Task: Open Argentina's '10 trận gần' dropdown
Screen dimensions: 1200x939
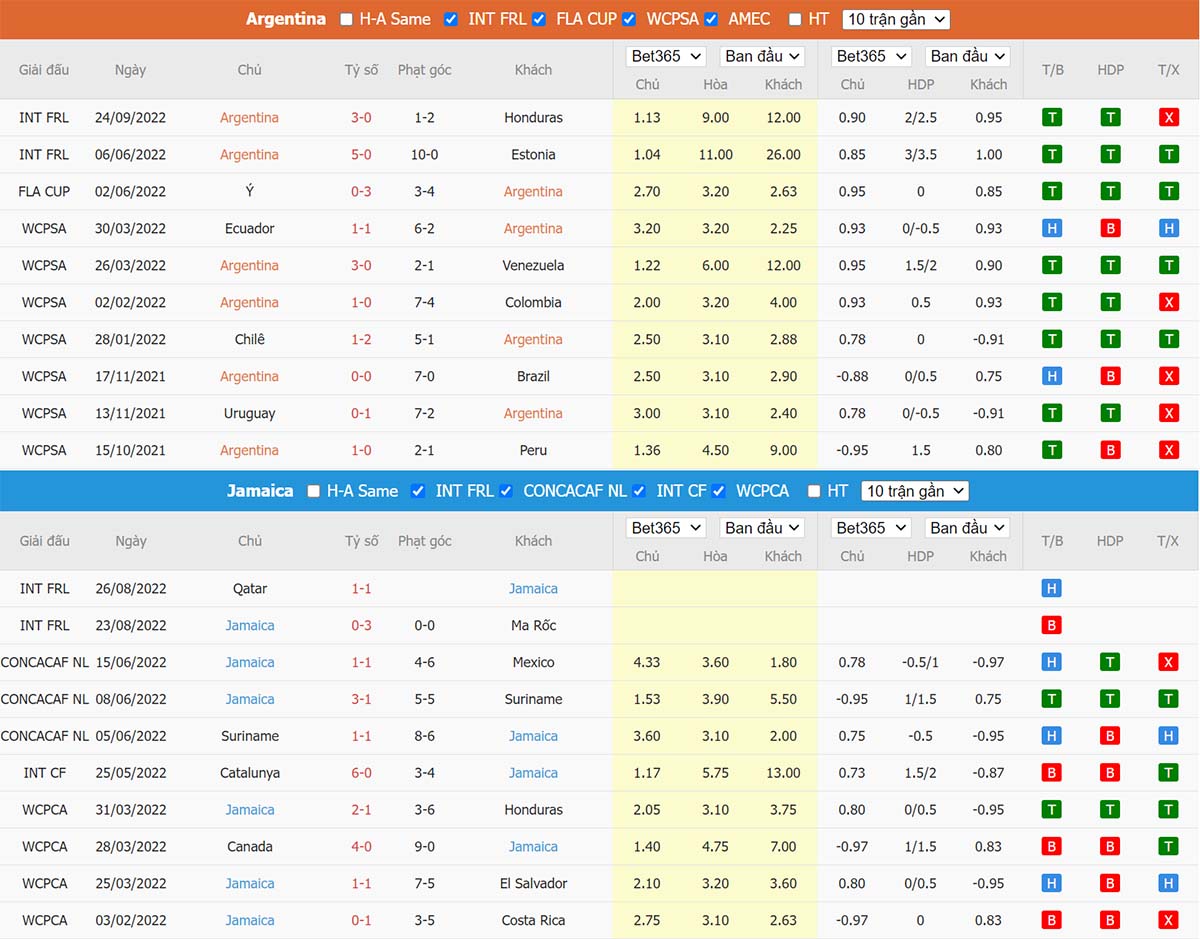Action: [896, 19]
